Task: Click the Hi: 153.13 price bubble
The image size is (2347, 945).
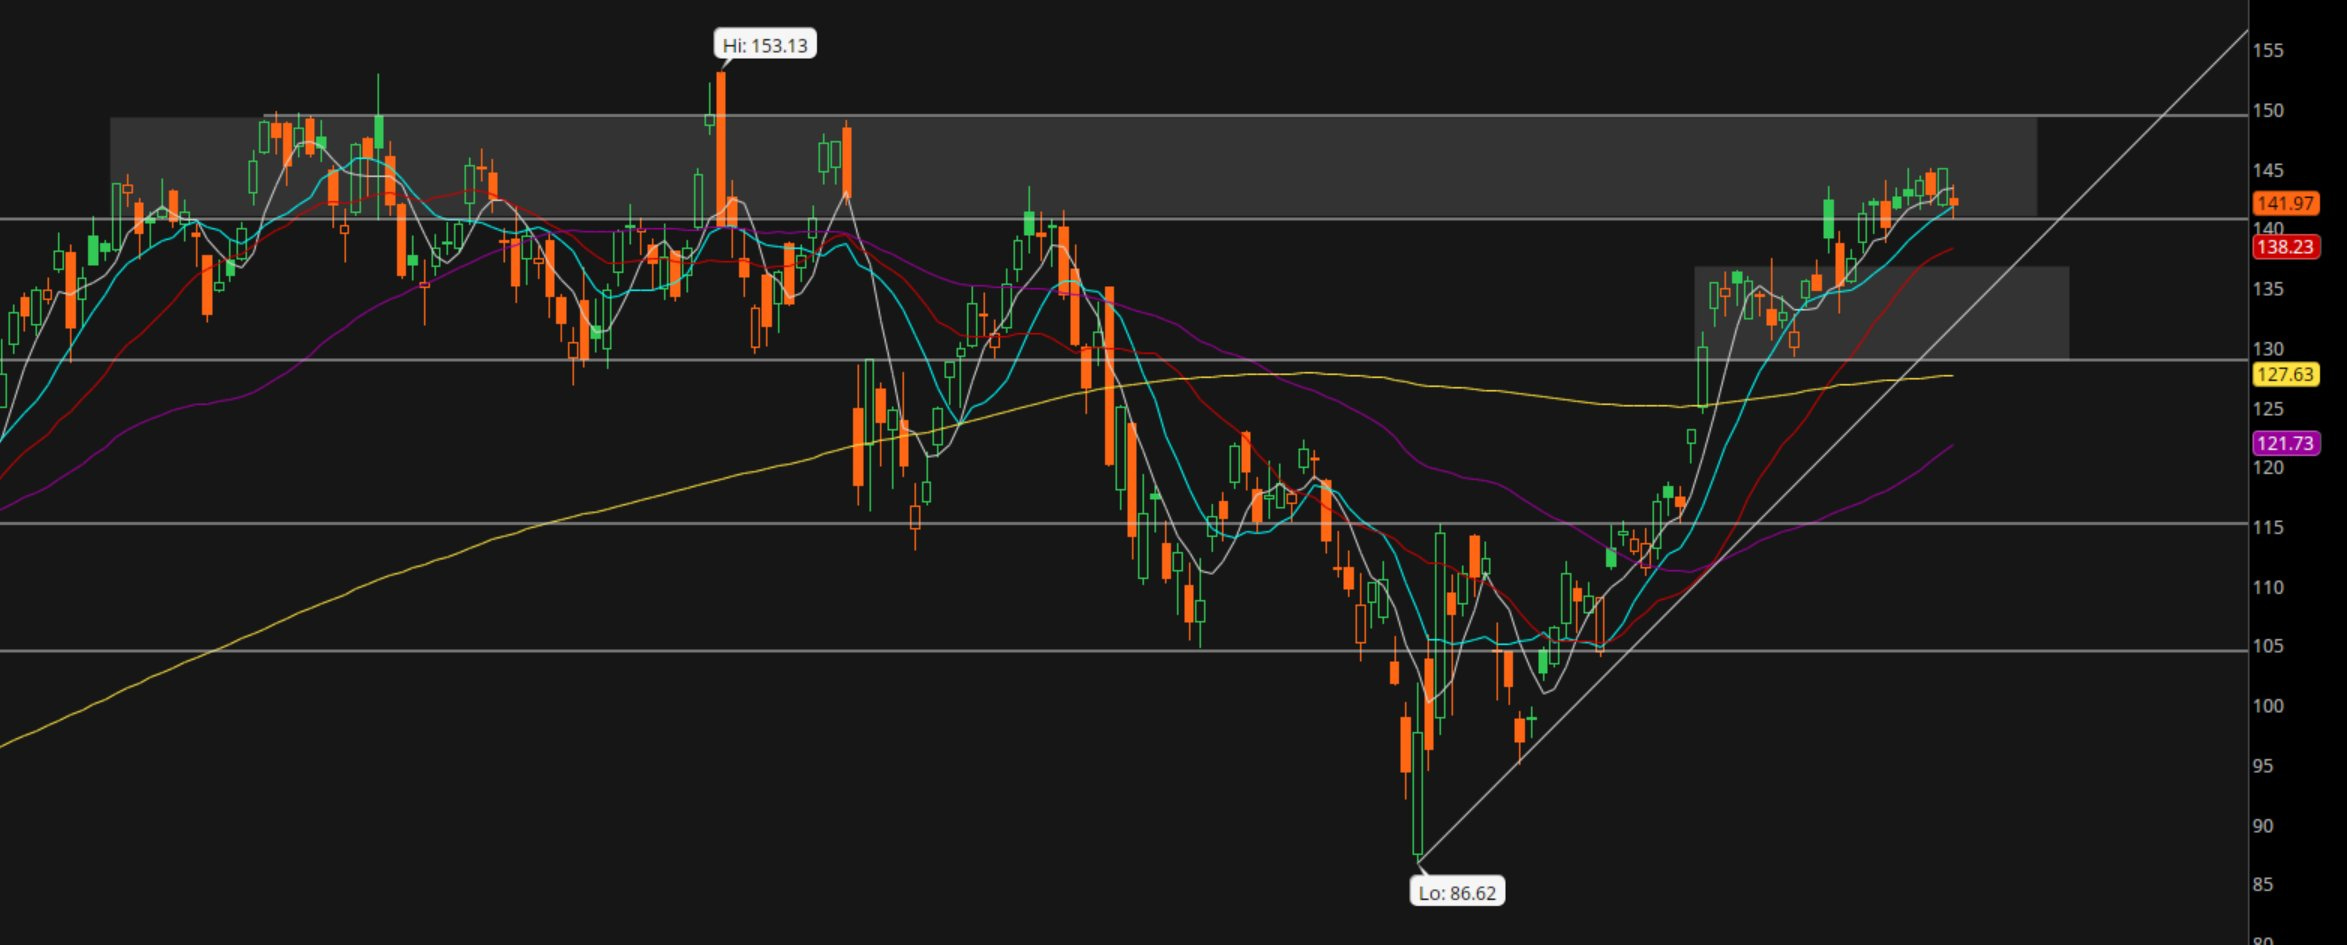Action: pyautogui.click(x=765, y=45)
